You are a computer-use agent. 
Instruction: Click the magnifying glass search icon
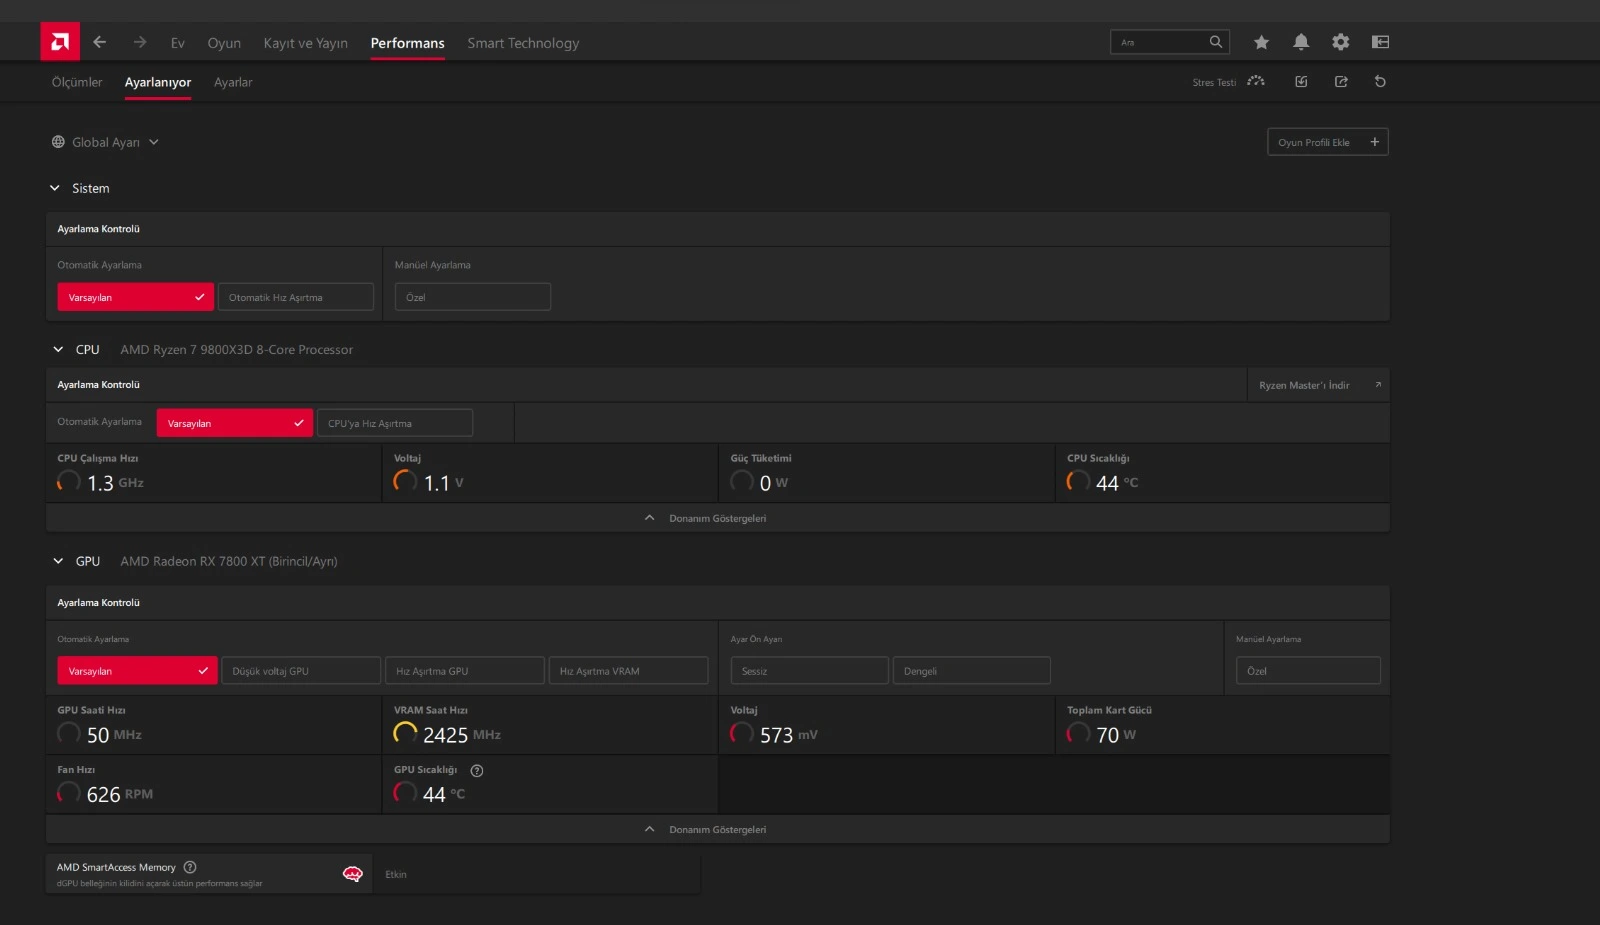click(1216, 42)
